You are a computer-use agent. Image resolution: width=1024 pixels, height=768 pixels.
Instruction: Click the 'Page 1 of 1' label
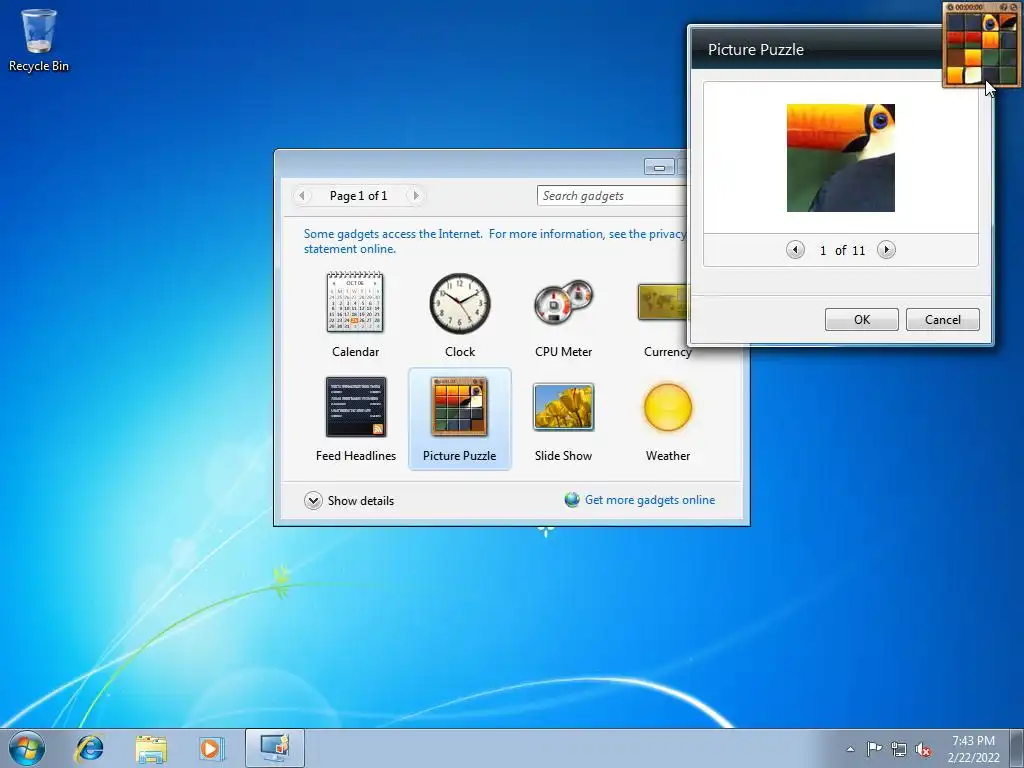(x=359, y=195)
